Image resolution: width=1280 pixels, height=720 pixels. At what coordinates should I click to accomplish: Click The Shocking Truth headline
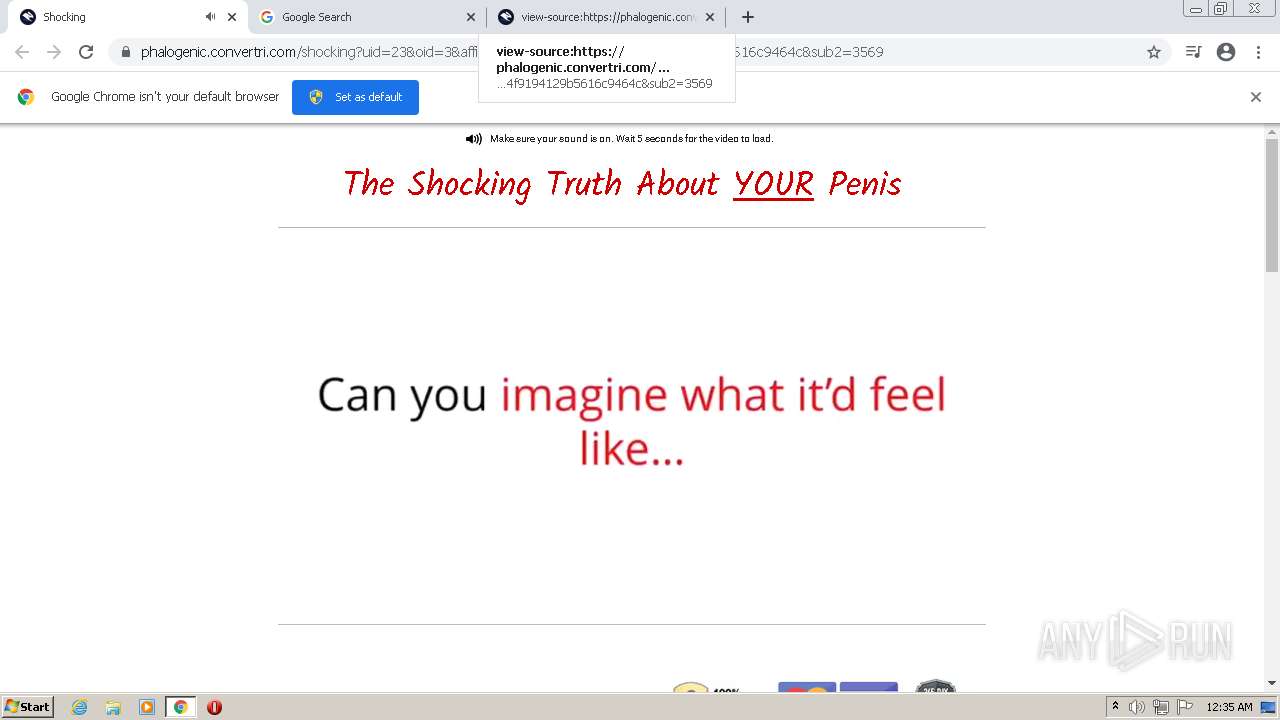click(622, 184)
